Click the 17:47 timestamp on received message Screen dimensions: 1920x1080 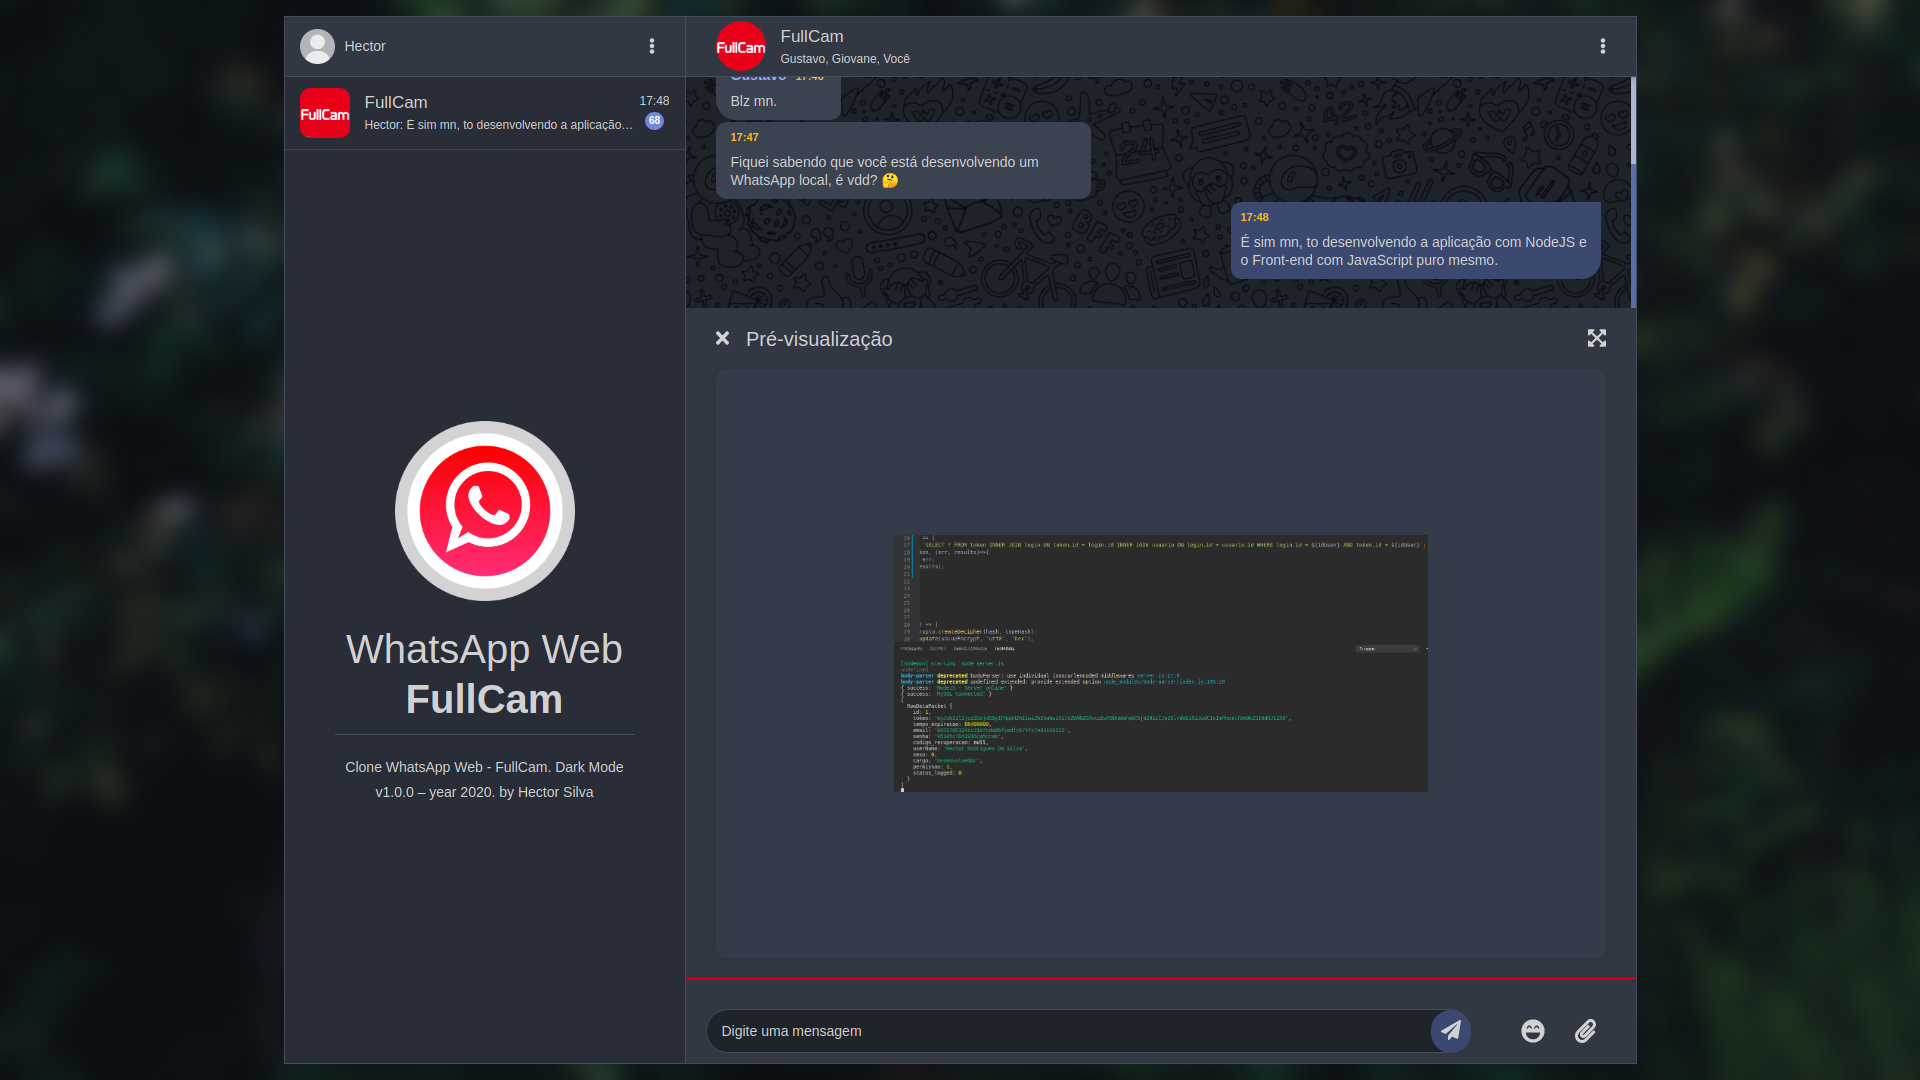pos(744,137)
